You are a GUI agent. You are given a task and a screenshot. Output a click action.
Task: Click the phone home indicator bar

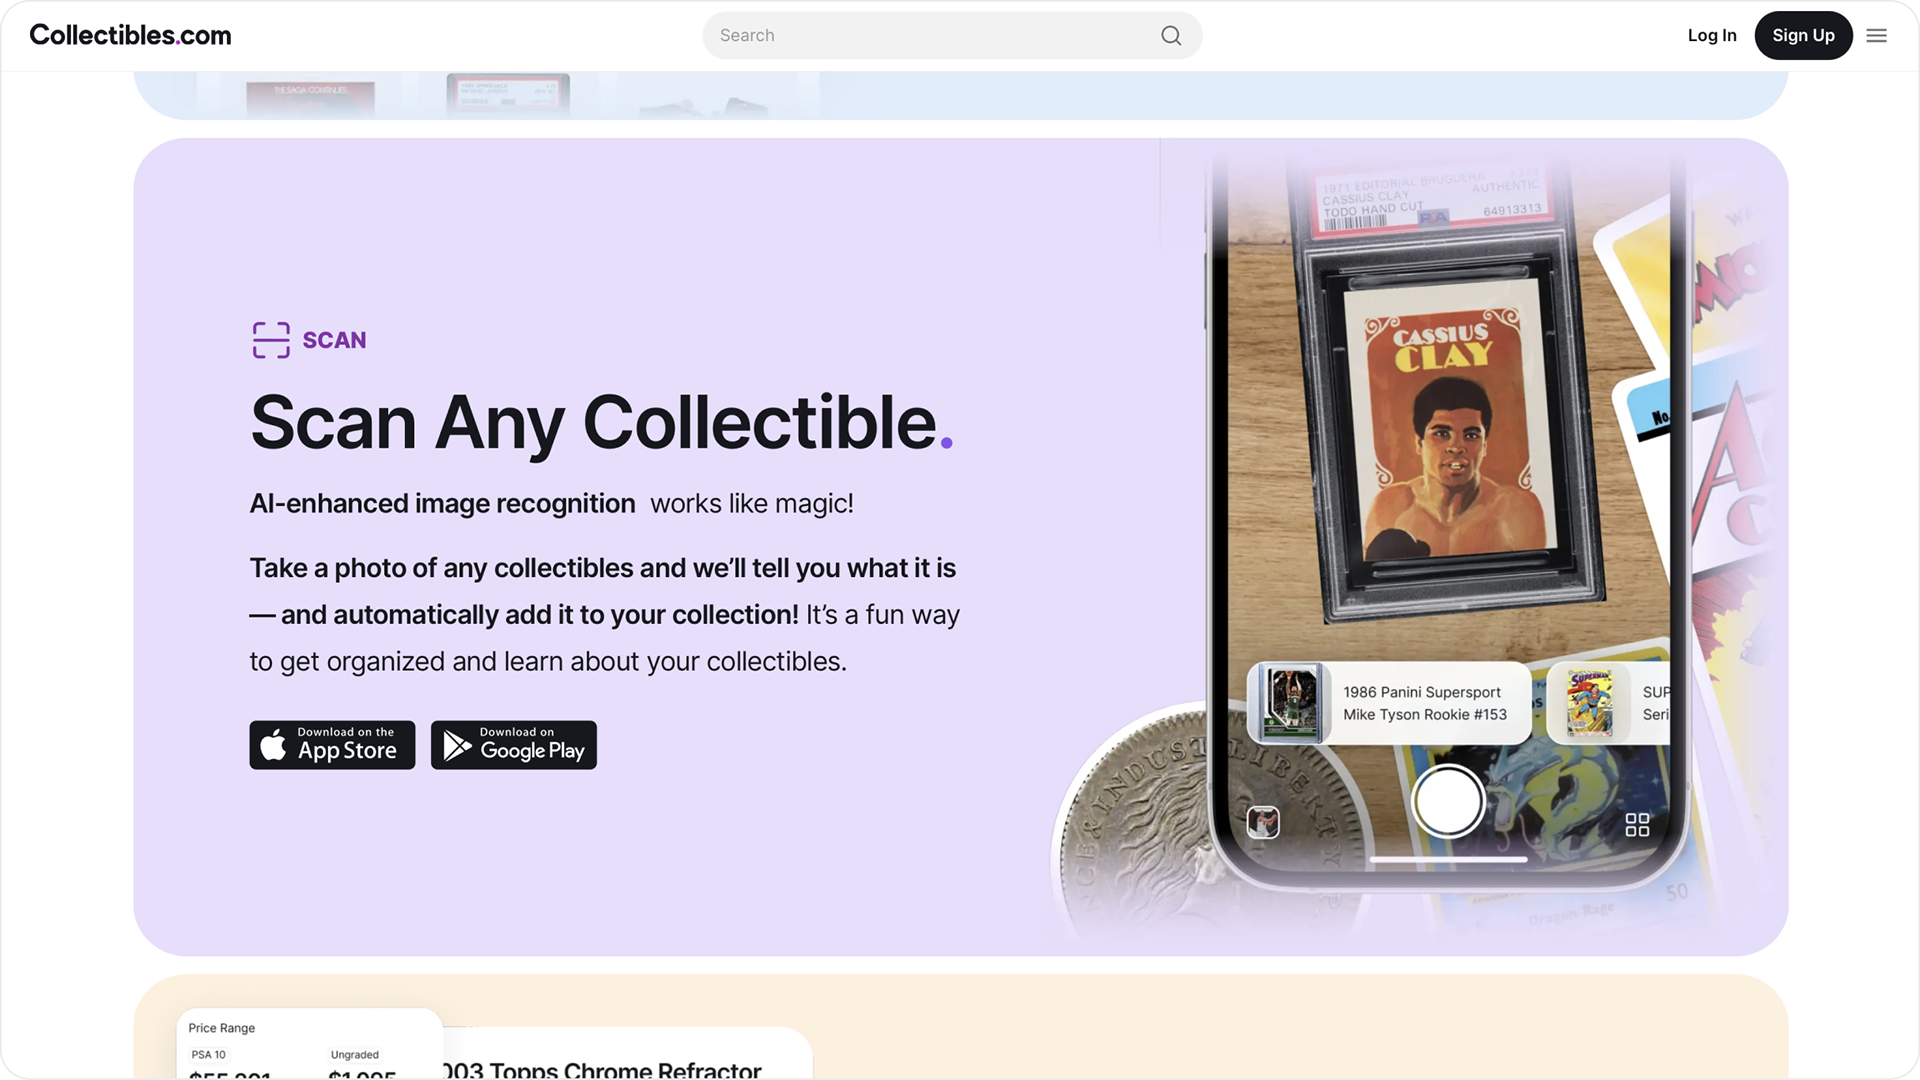point(1448,859)
